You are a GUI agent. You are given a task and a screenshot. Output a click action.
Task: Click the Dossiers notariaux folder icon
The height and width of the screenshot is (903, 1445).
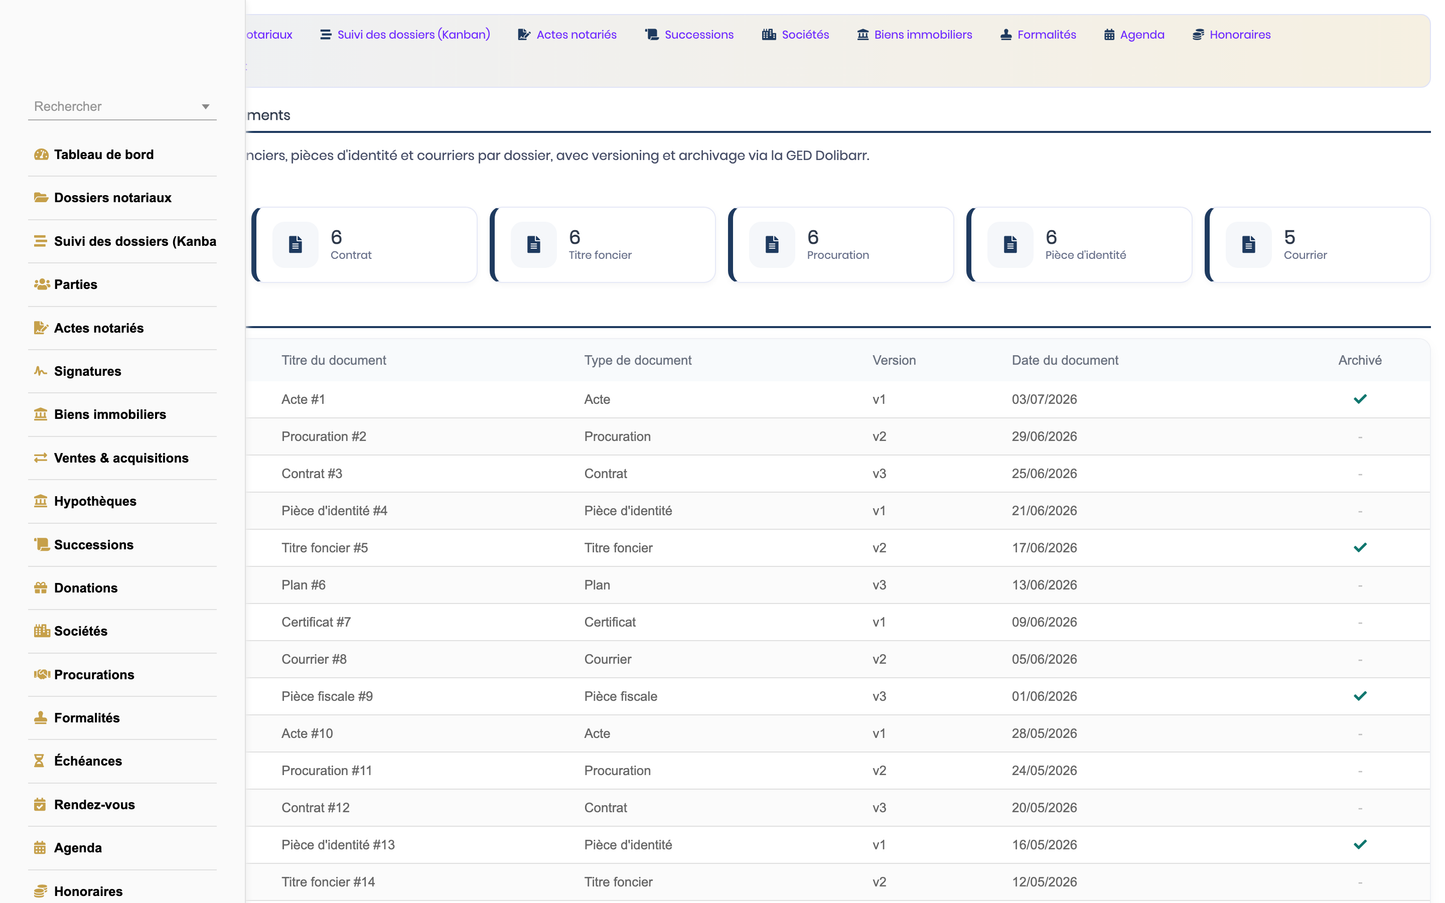point(41,198)
